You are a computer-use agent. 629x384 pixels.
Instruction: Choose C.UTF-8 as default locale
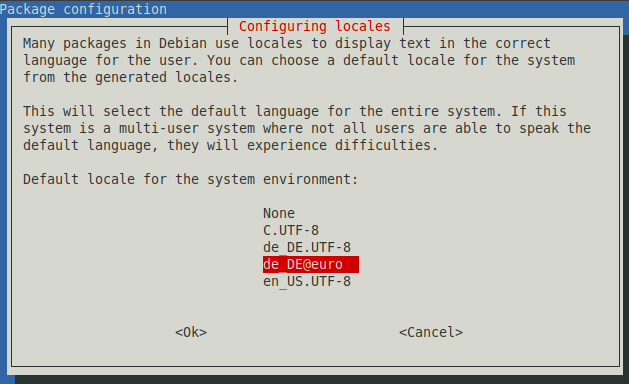click(291, 230)
